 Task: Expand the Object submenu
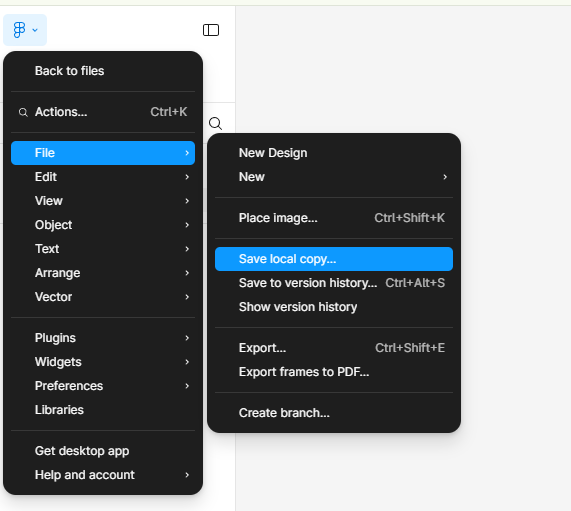pyautogui.click(x=103, y=225)
